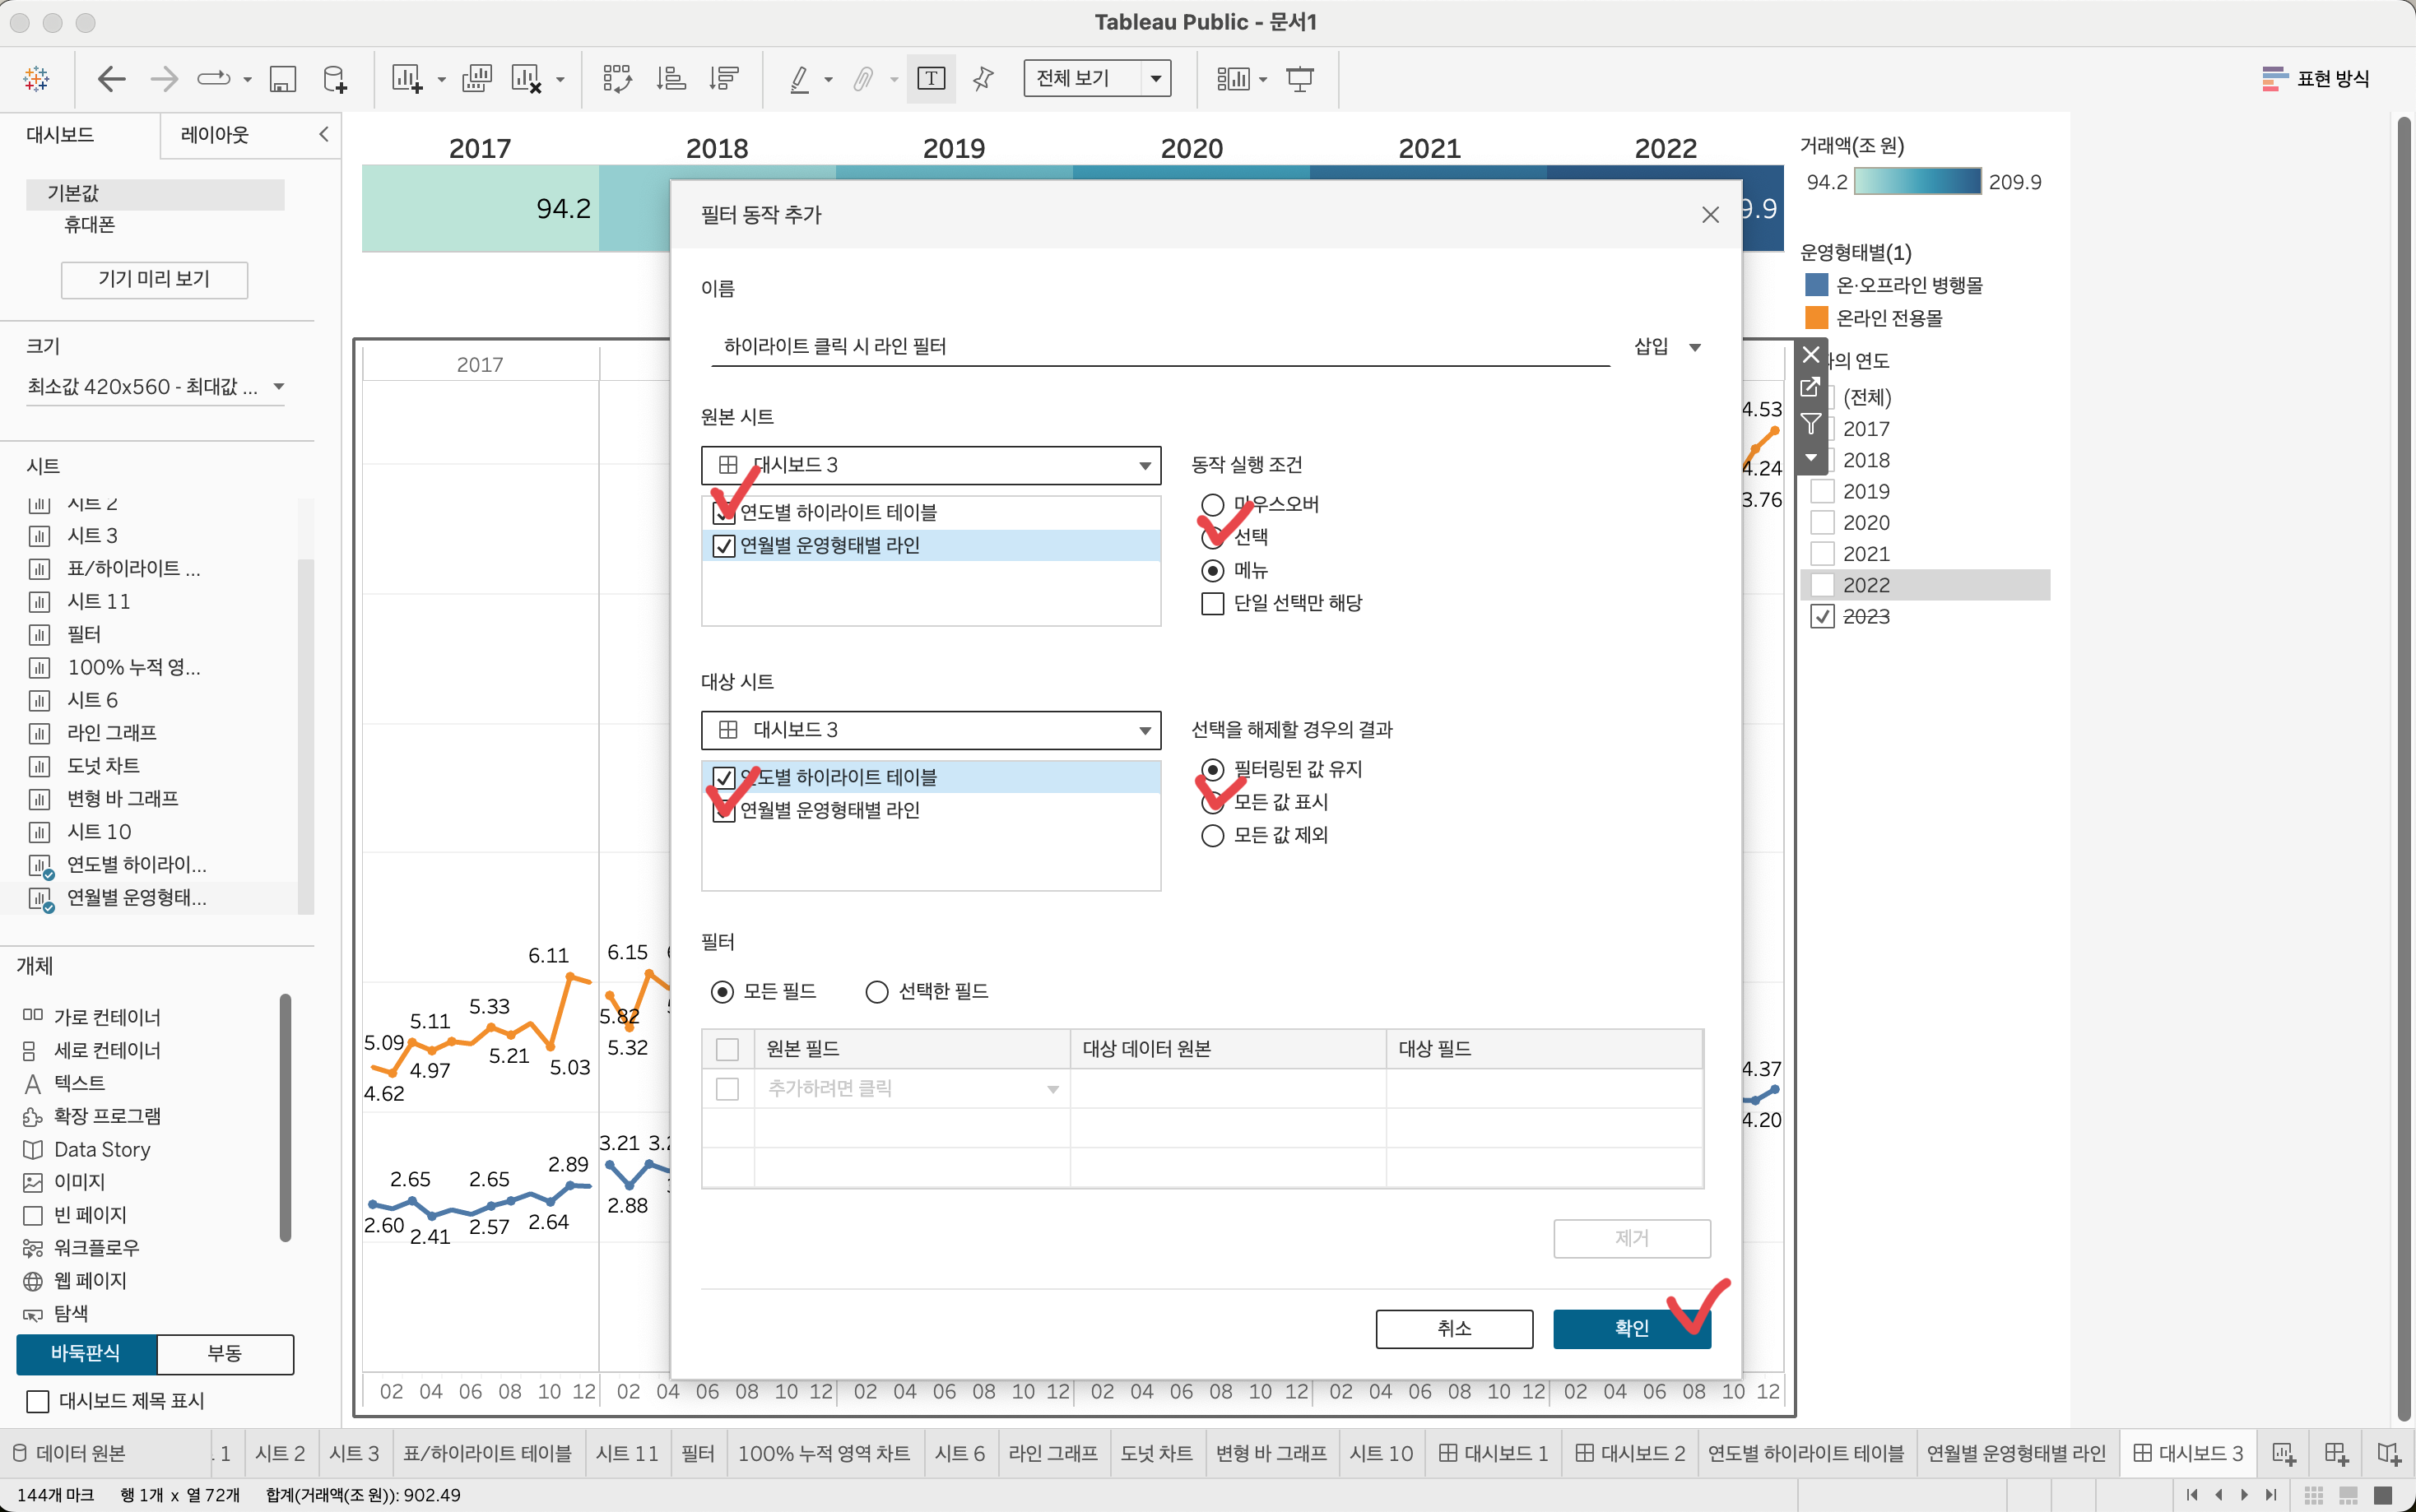Open the 전체 보기 fit dropdown
Image resolution: width=2416 pixels, height=1512 pixels.
[1156, 79]
